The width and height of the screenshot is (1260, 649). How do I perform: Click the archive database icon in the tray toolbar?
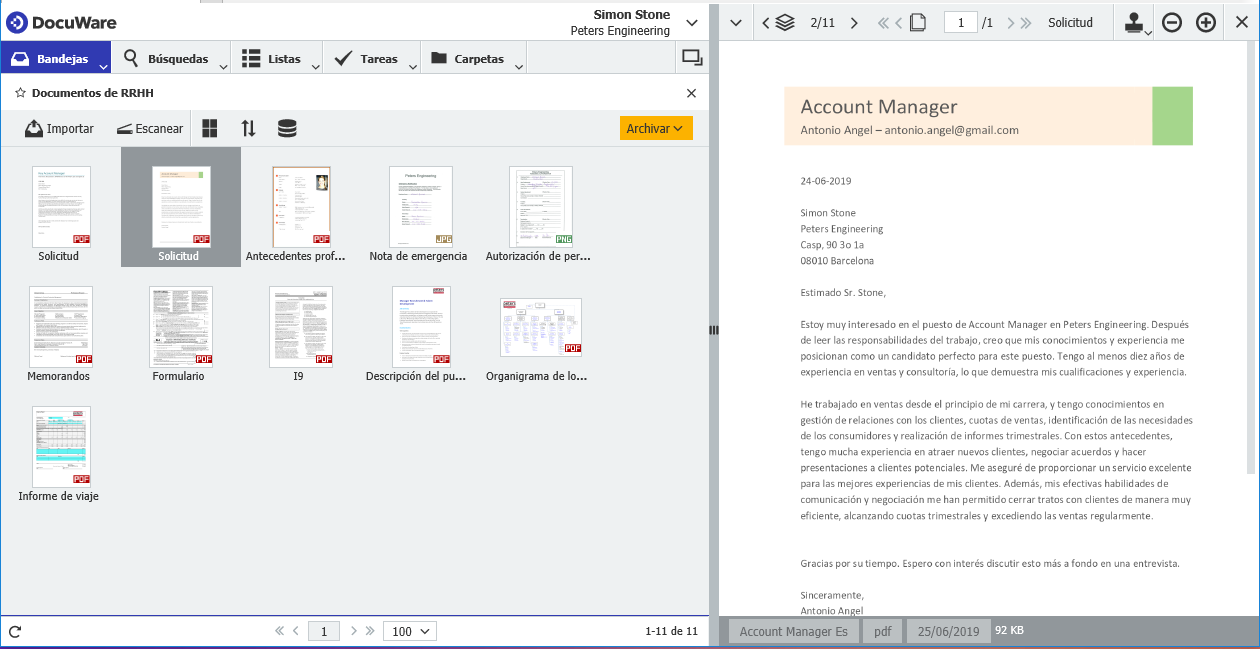tap(287, 127)
